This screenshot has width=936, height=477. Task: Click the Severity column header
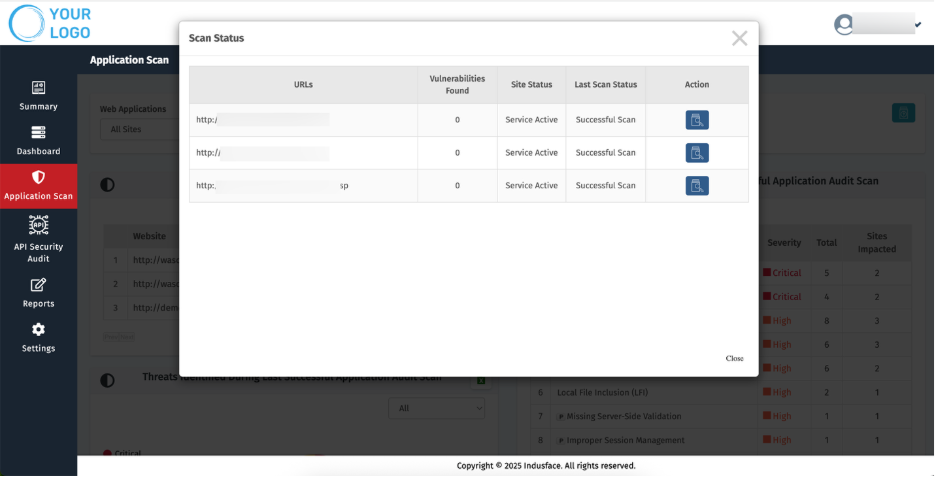784,243
